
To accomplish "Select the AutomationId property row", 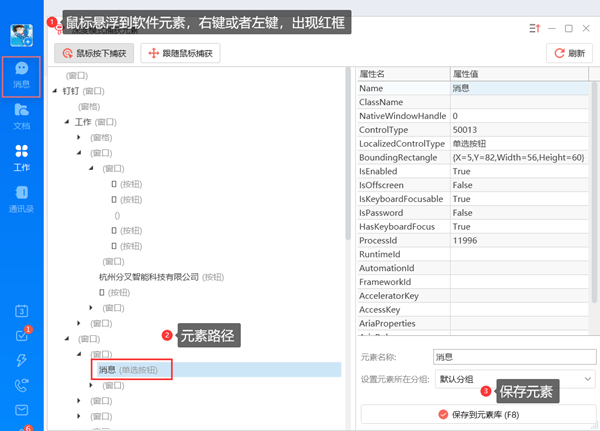I will (x=473, y=268).
